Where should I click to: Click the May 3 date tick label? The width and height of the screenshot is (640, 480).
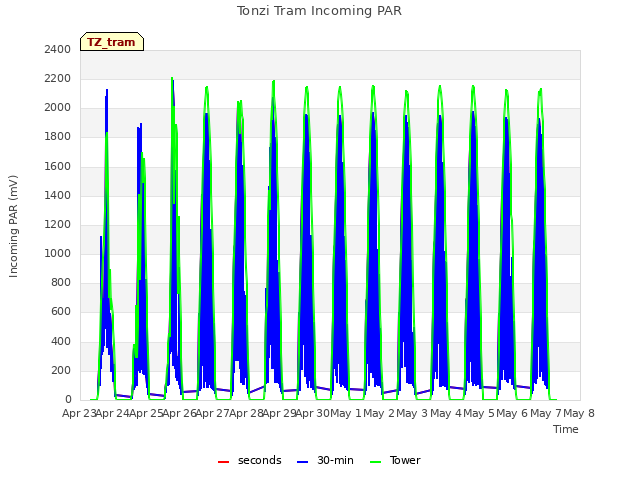coord(413,413)
